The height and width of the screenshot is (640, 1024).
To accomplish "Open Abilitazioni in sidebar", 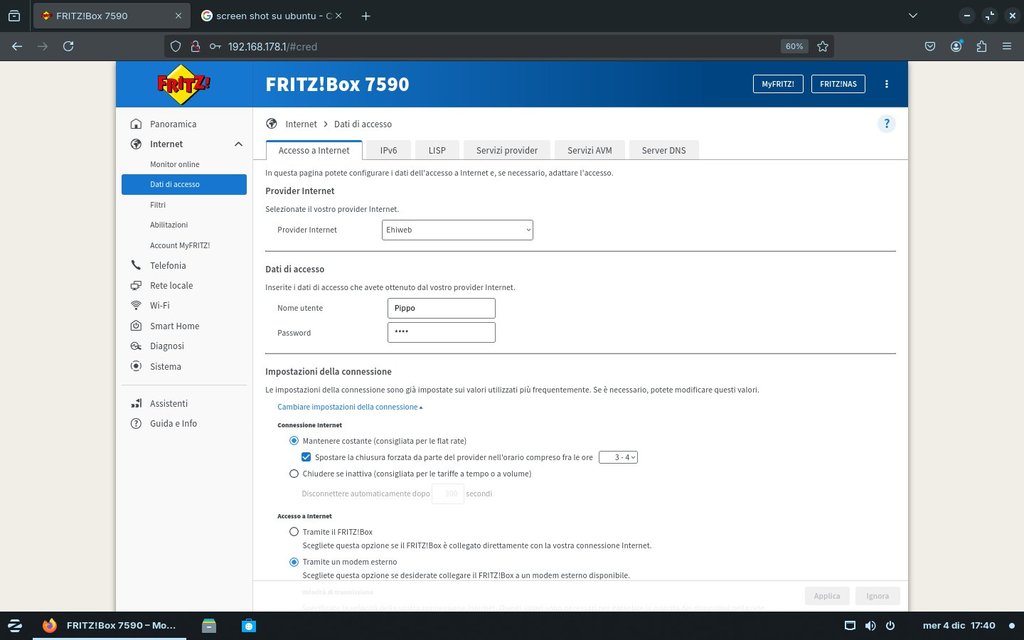I will [168, 225].
